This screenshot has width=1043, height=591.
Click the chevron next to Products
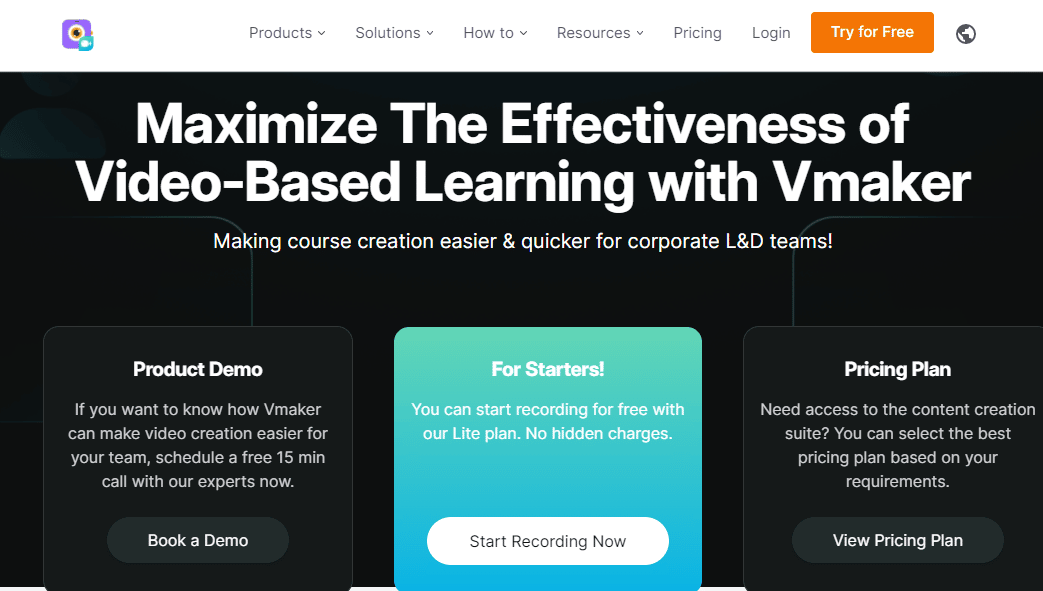321,33
